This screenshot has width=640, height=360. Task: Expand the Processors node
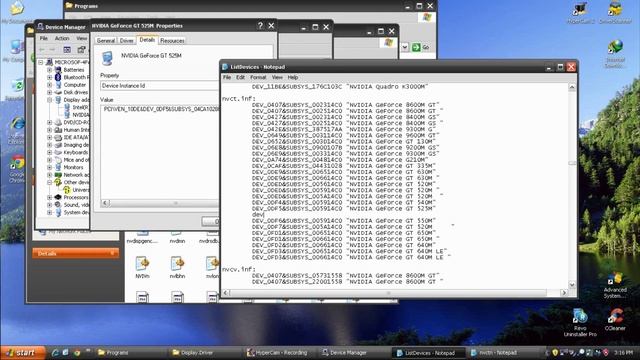click(x=49, y=198)
